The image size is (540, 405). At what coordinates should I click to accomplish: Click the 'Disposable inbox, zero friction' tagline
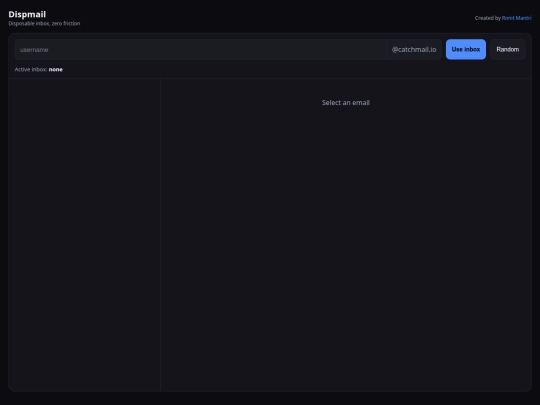tap(44, 23)
